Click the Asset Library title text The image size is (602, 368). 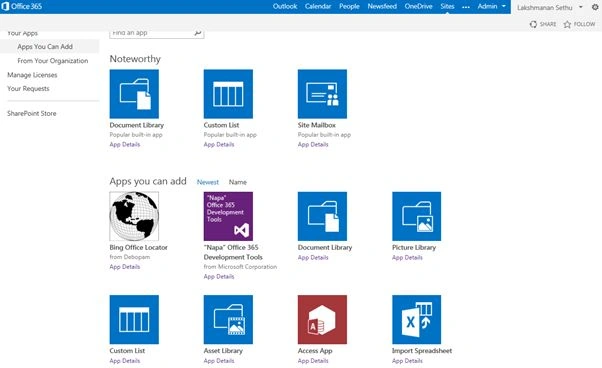(x=223, y=351)
